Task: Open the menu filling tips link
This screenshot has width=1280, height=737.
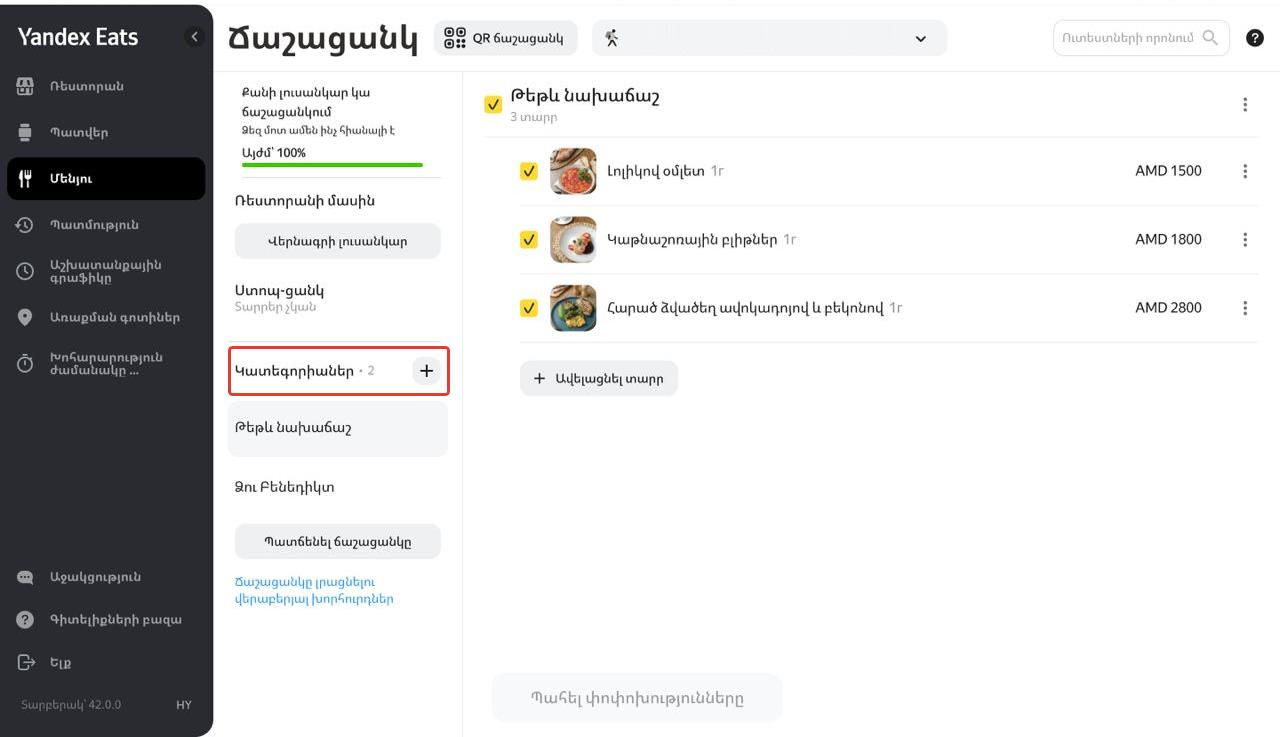Action: coord(313,590)
